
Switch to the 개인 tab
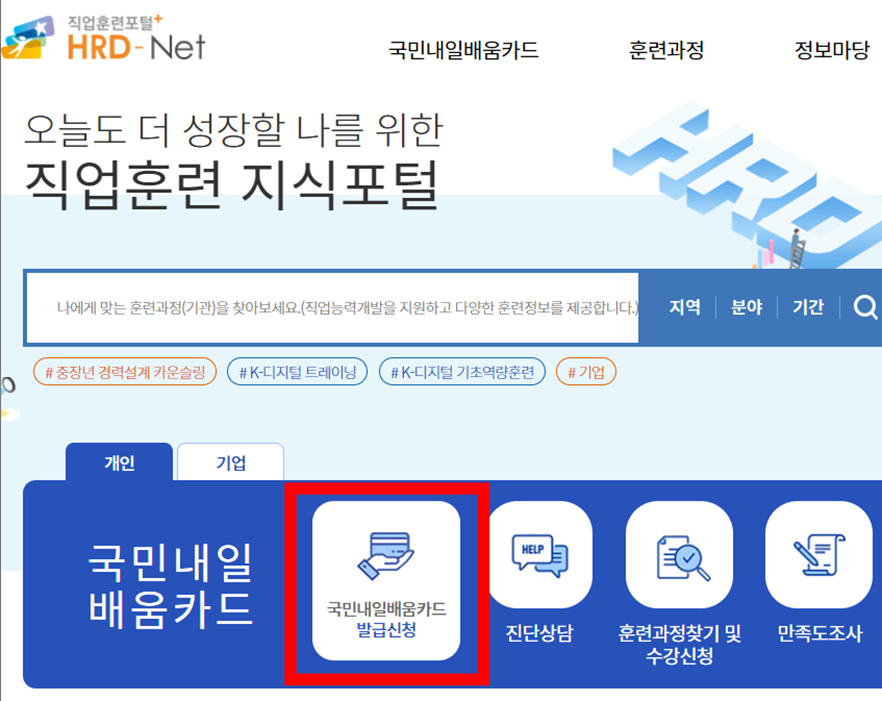[x=119, y=462]
